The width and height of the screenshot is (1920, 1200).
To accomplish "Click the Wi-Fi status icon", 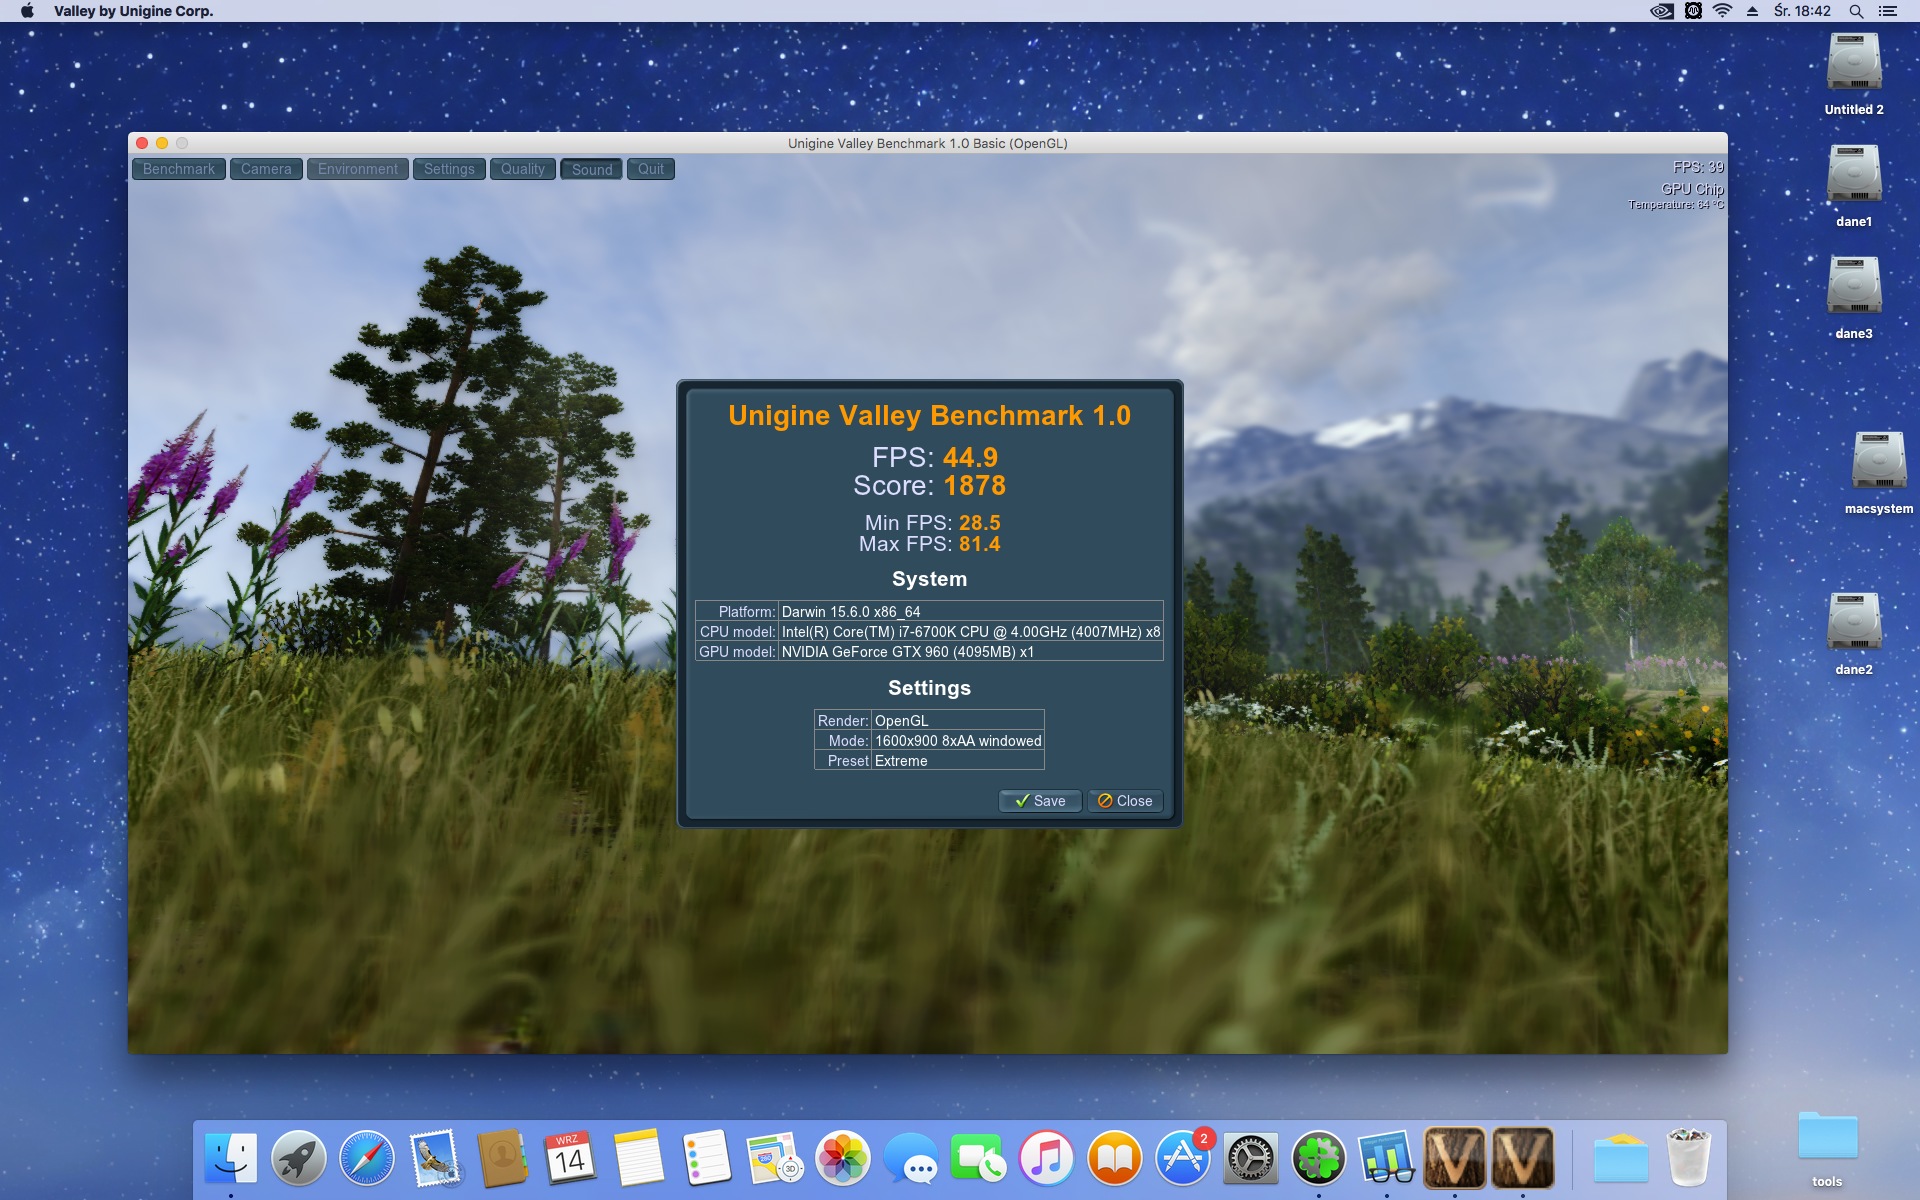I will [1722, 11].
